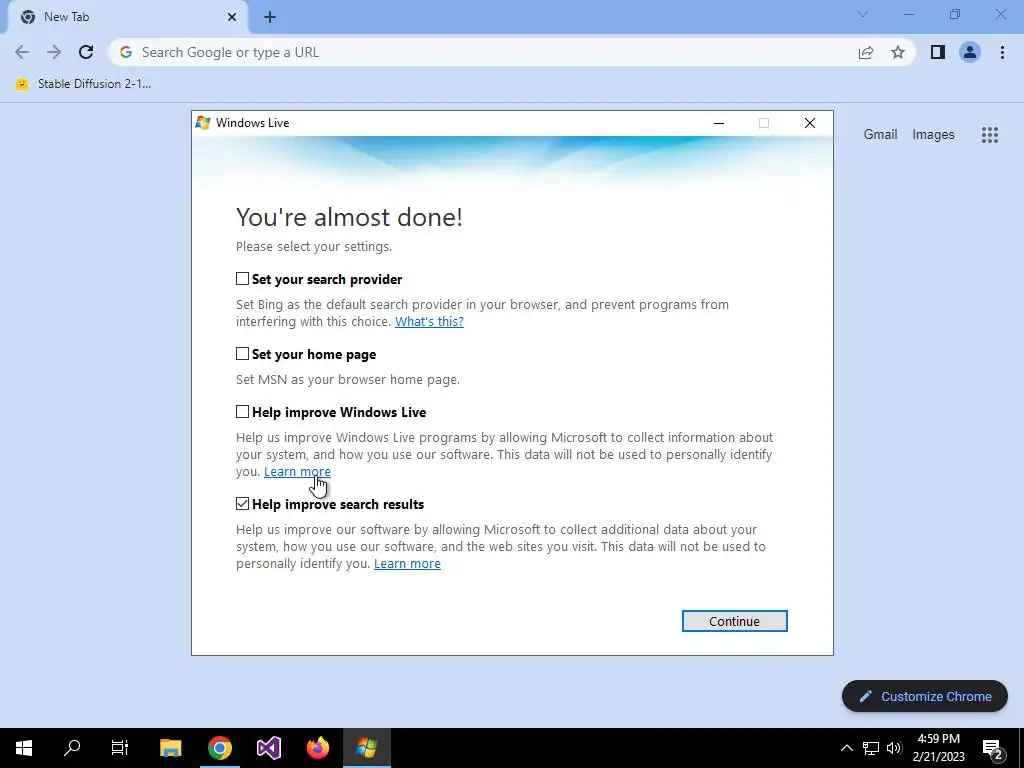Launch Firefox from taskbar
The image size is (1024, 768).
318,748
